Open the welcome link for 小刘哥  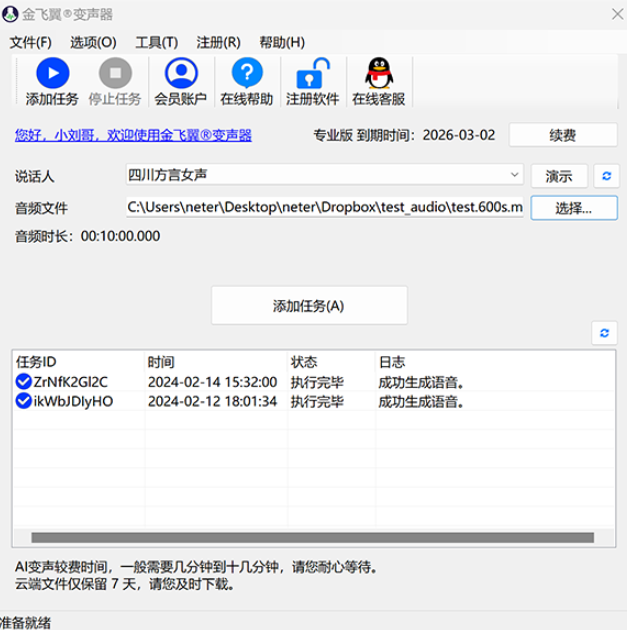coord(133,135)
